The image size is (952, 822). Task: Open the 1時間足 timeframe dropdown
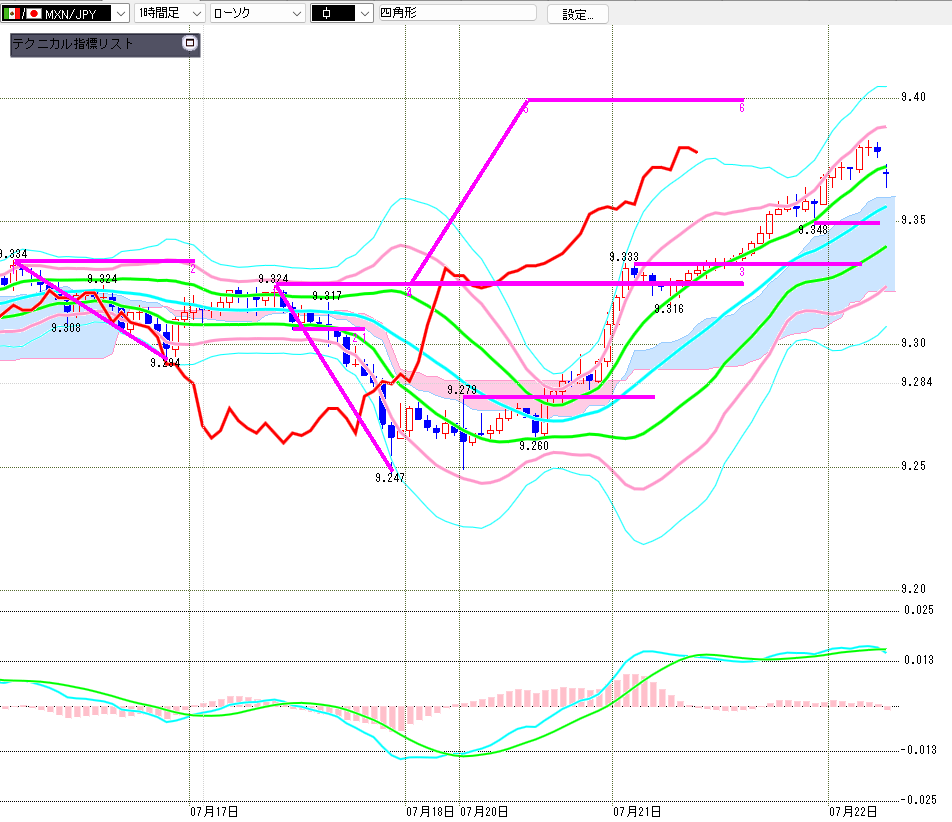click(x=196, y=13)
